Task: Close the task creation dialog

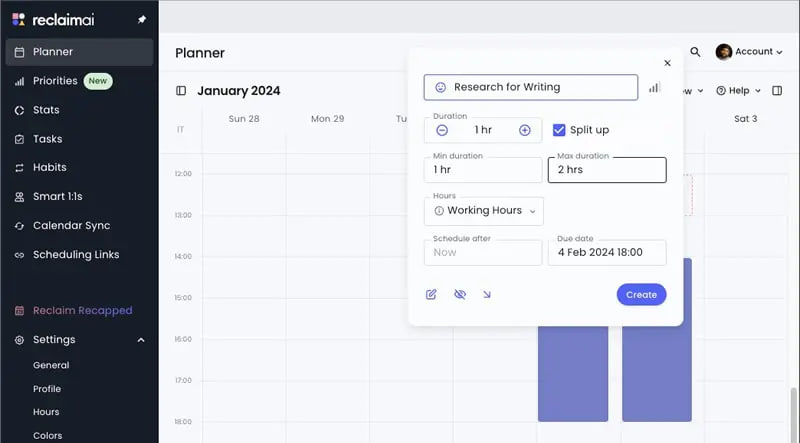Action: [x=667, y=63]
